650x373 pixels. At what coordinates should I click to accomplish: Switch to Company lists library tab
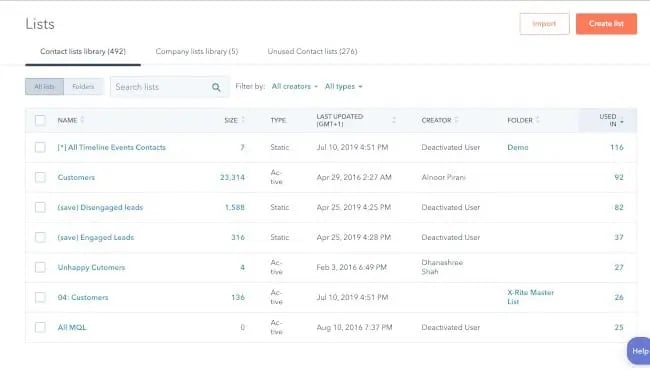tap(197, 51)
